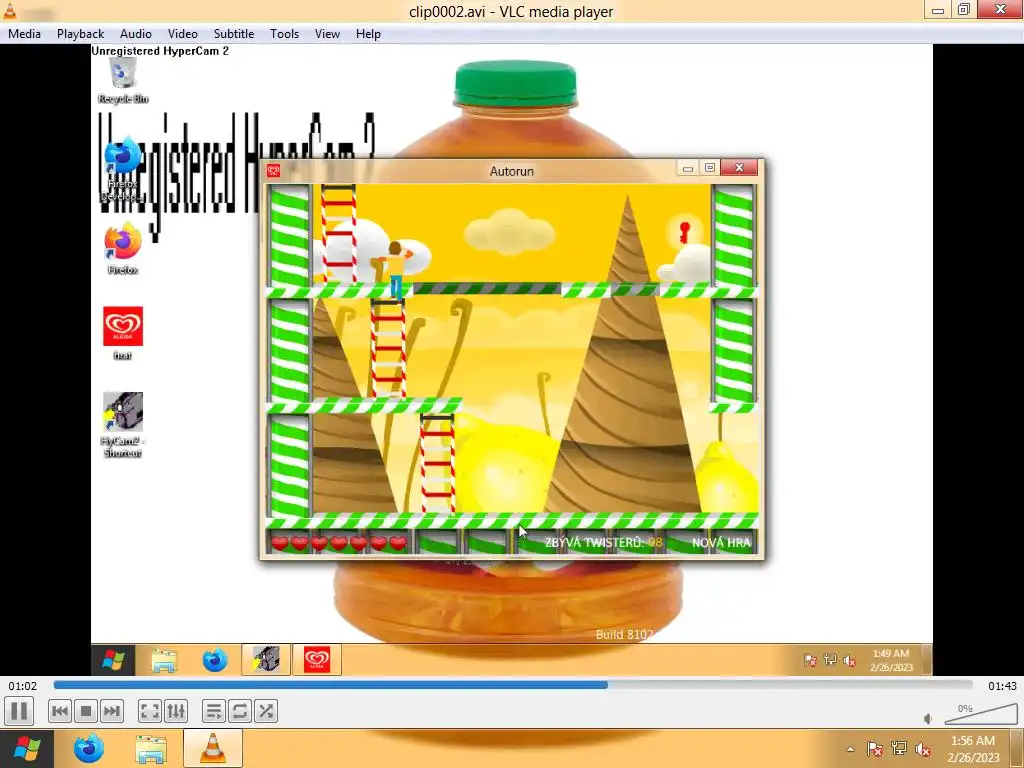Maximize the Autorun game window
The image size is (1024, 768).
point(710,168)
